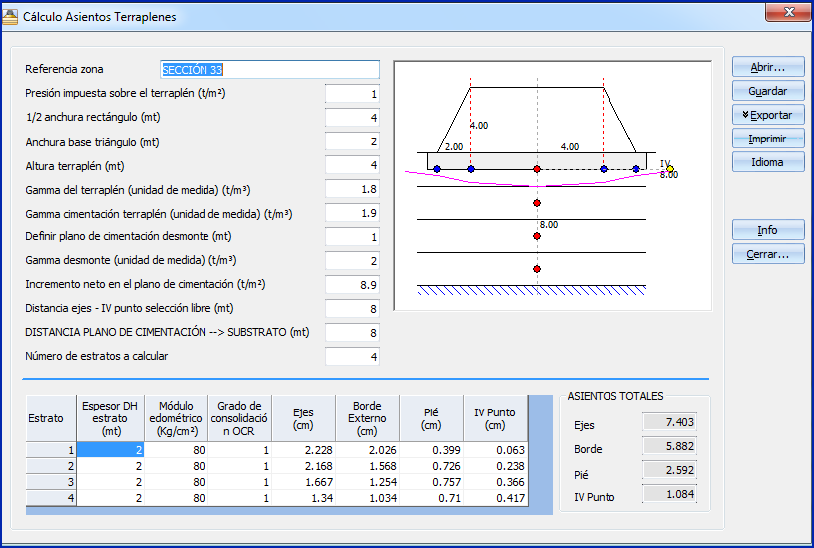This screenshot has height=548, width=814.
Task: Click the lowest red axis point marker
Action: point(537,269)
